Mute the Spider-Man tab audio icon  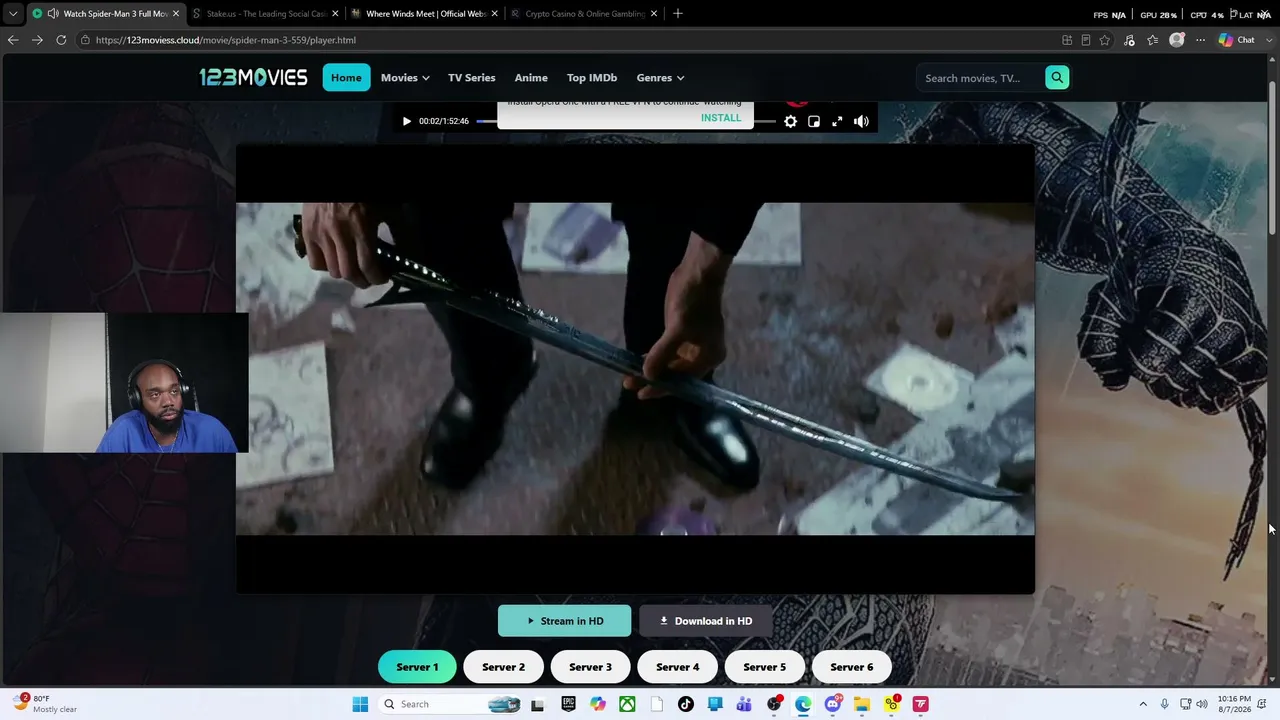[x=52, y=14]
